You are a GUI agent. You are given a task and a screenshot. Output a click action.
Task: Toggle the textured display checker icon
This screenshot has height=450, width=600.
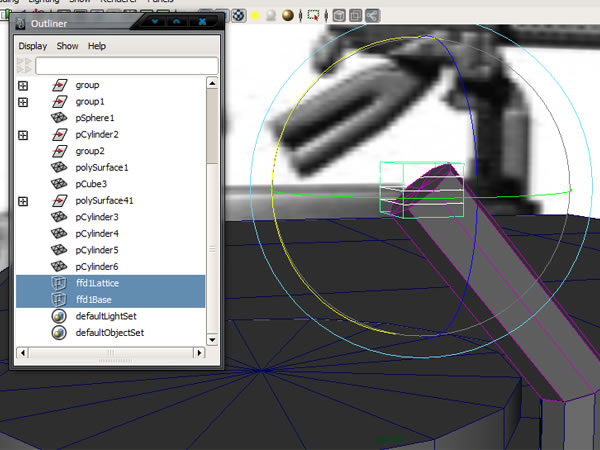click(239, 16)
